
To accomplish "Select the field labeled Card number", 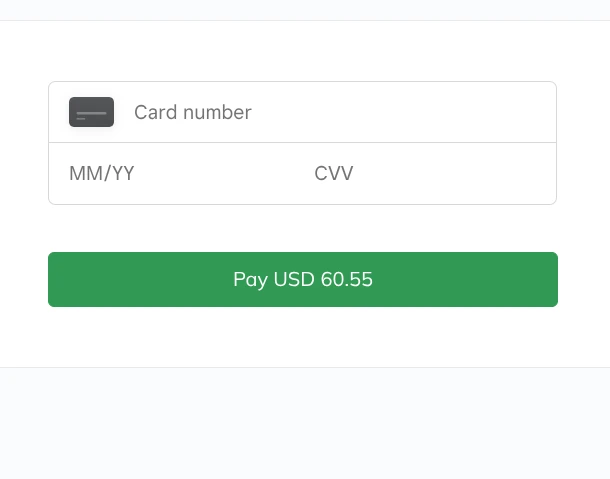I will click(x=330, y=112).
